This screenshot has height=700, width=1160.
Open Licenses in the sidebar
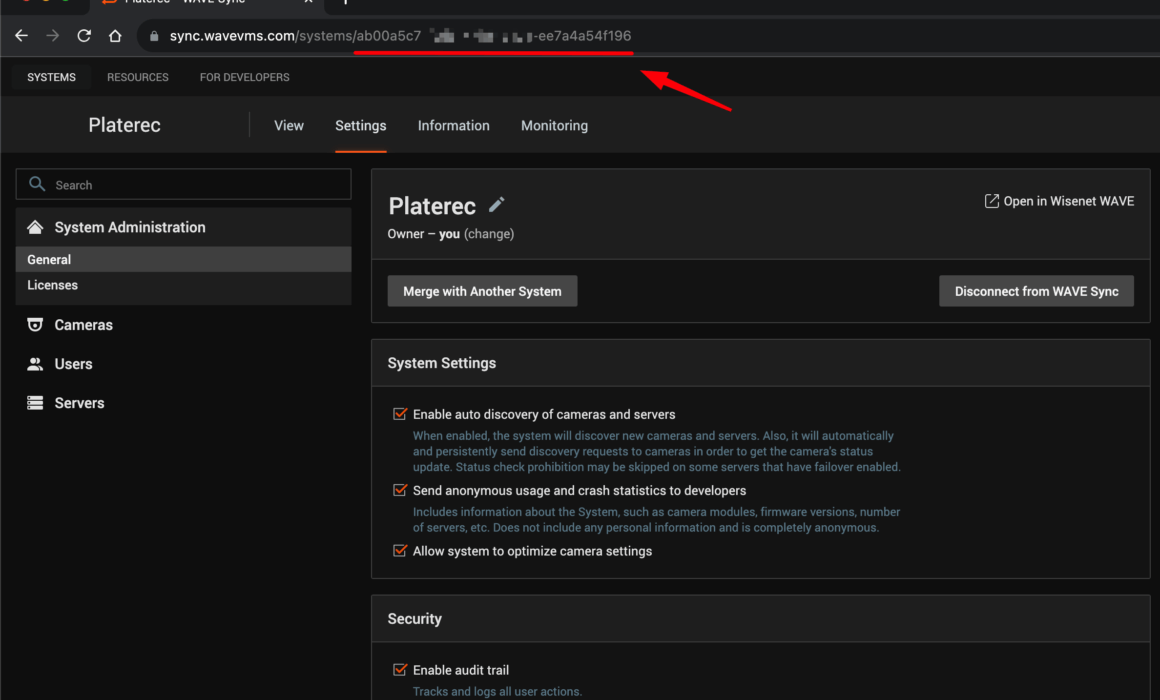183,285
